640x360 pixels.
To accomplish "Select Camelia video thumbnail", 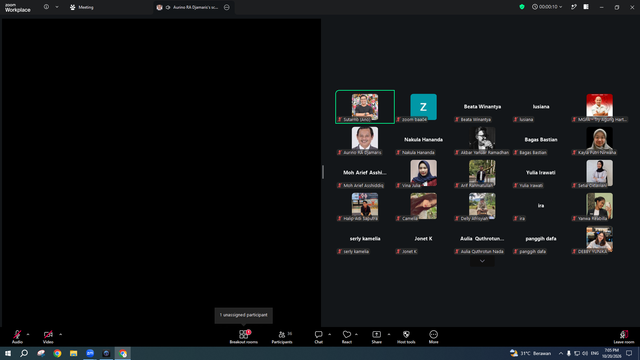I will (423, 206).
